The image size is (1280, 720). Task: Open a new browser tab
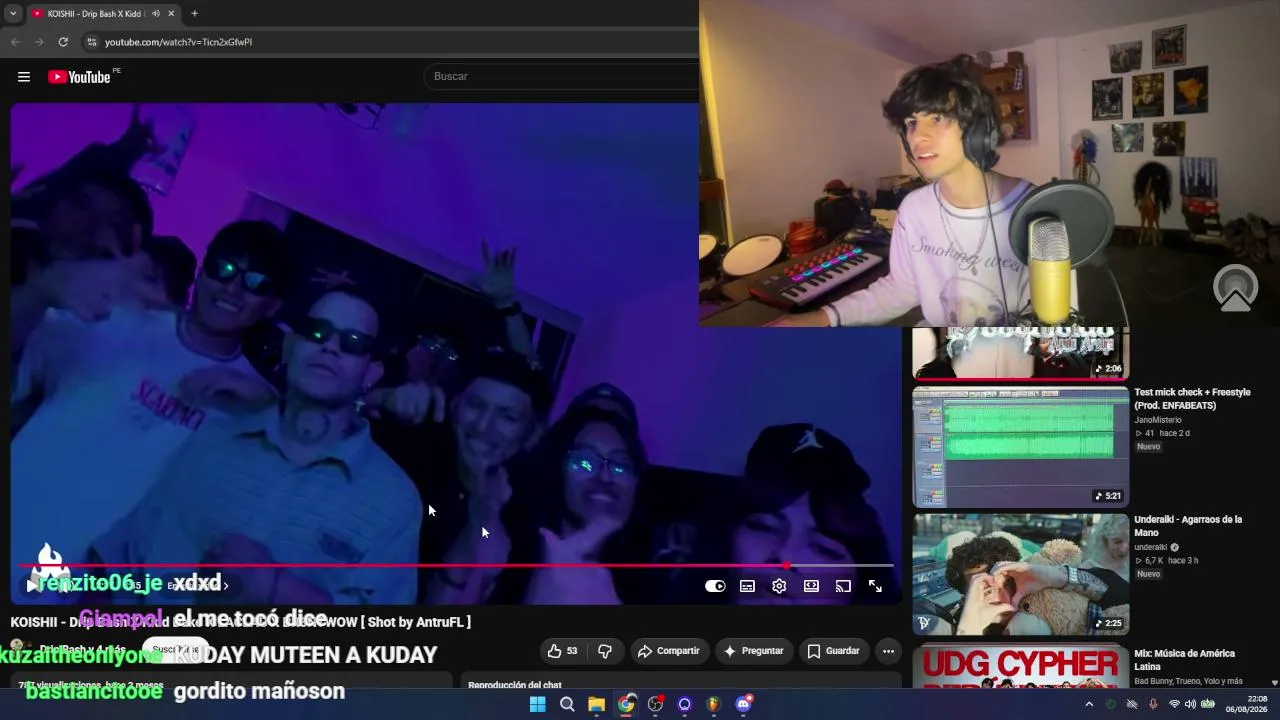pyautogui.click(x=194, y=14)
